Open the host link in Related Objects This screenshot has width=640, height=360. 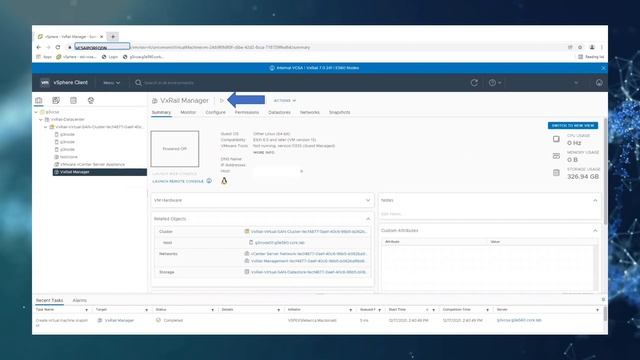pos(280,242)
